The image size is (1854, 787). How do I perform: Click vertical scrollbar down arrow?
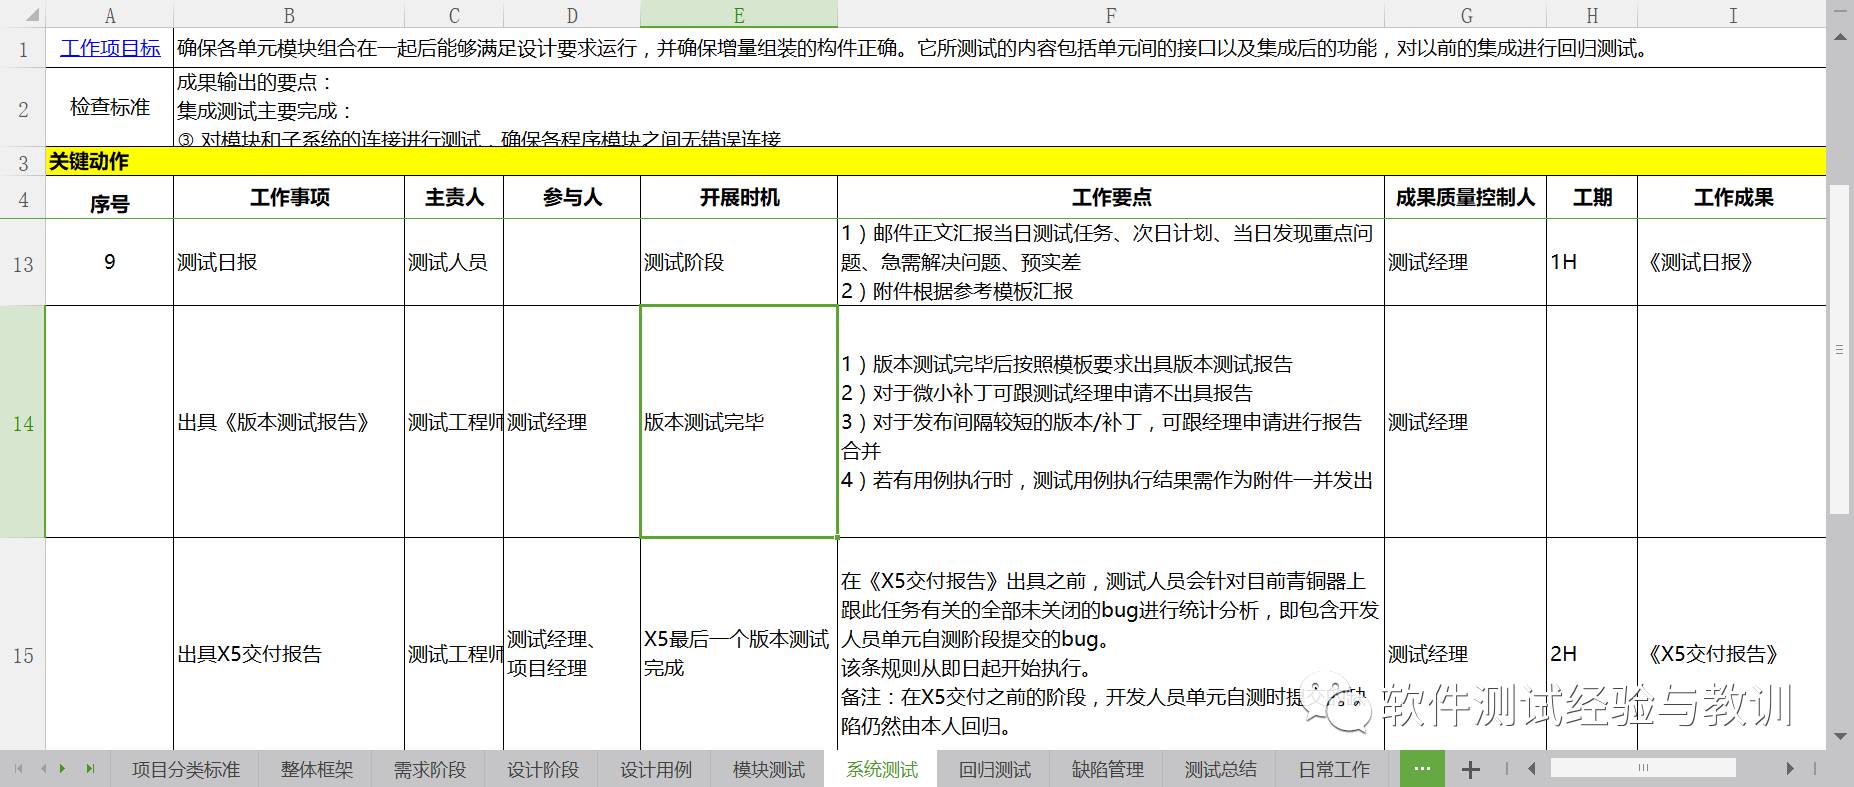point(1840,737)
